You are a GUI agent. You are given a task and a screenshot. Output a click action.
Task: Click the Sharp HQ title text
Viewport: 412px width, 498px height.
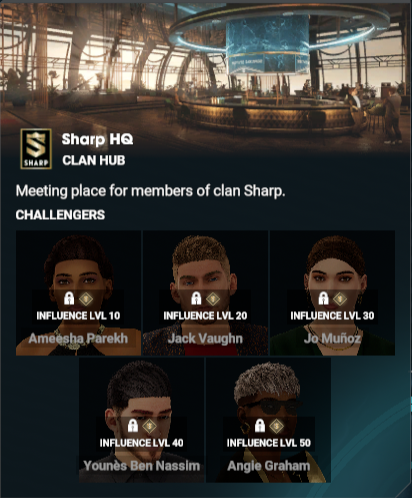point(97,139)
